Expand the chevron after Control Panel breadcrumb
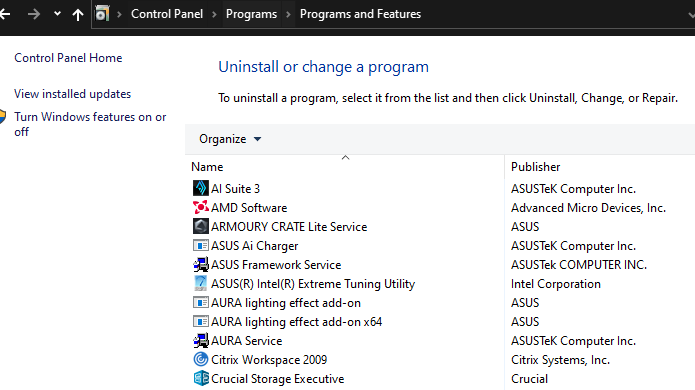Screen dimensions: 695x390 click(x=215, y=14)
